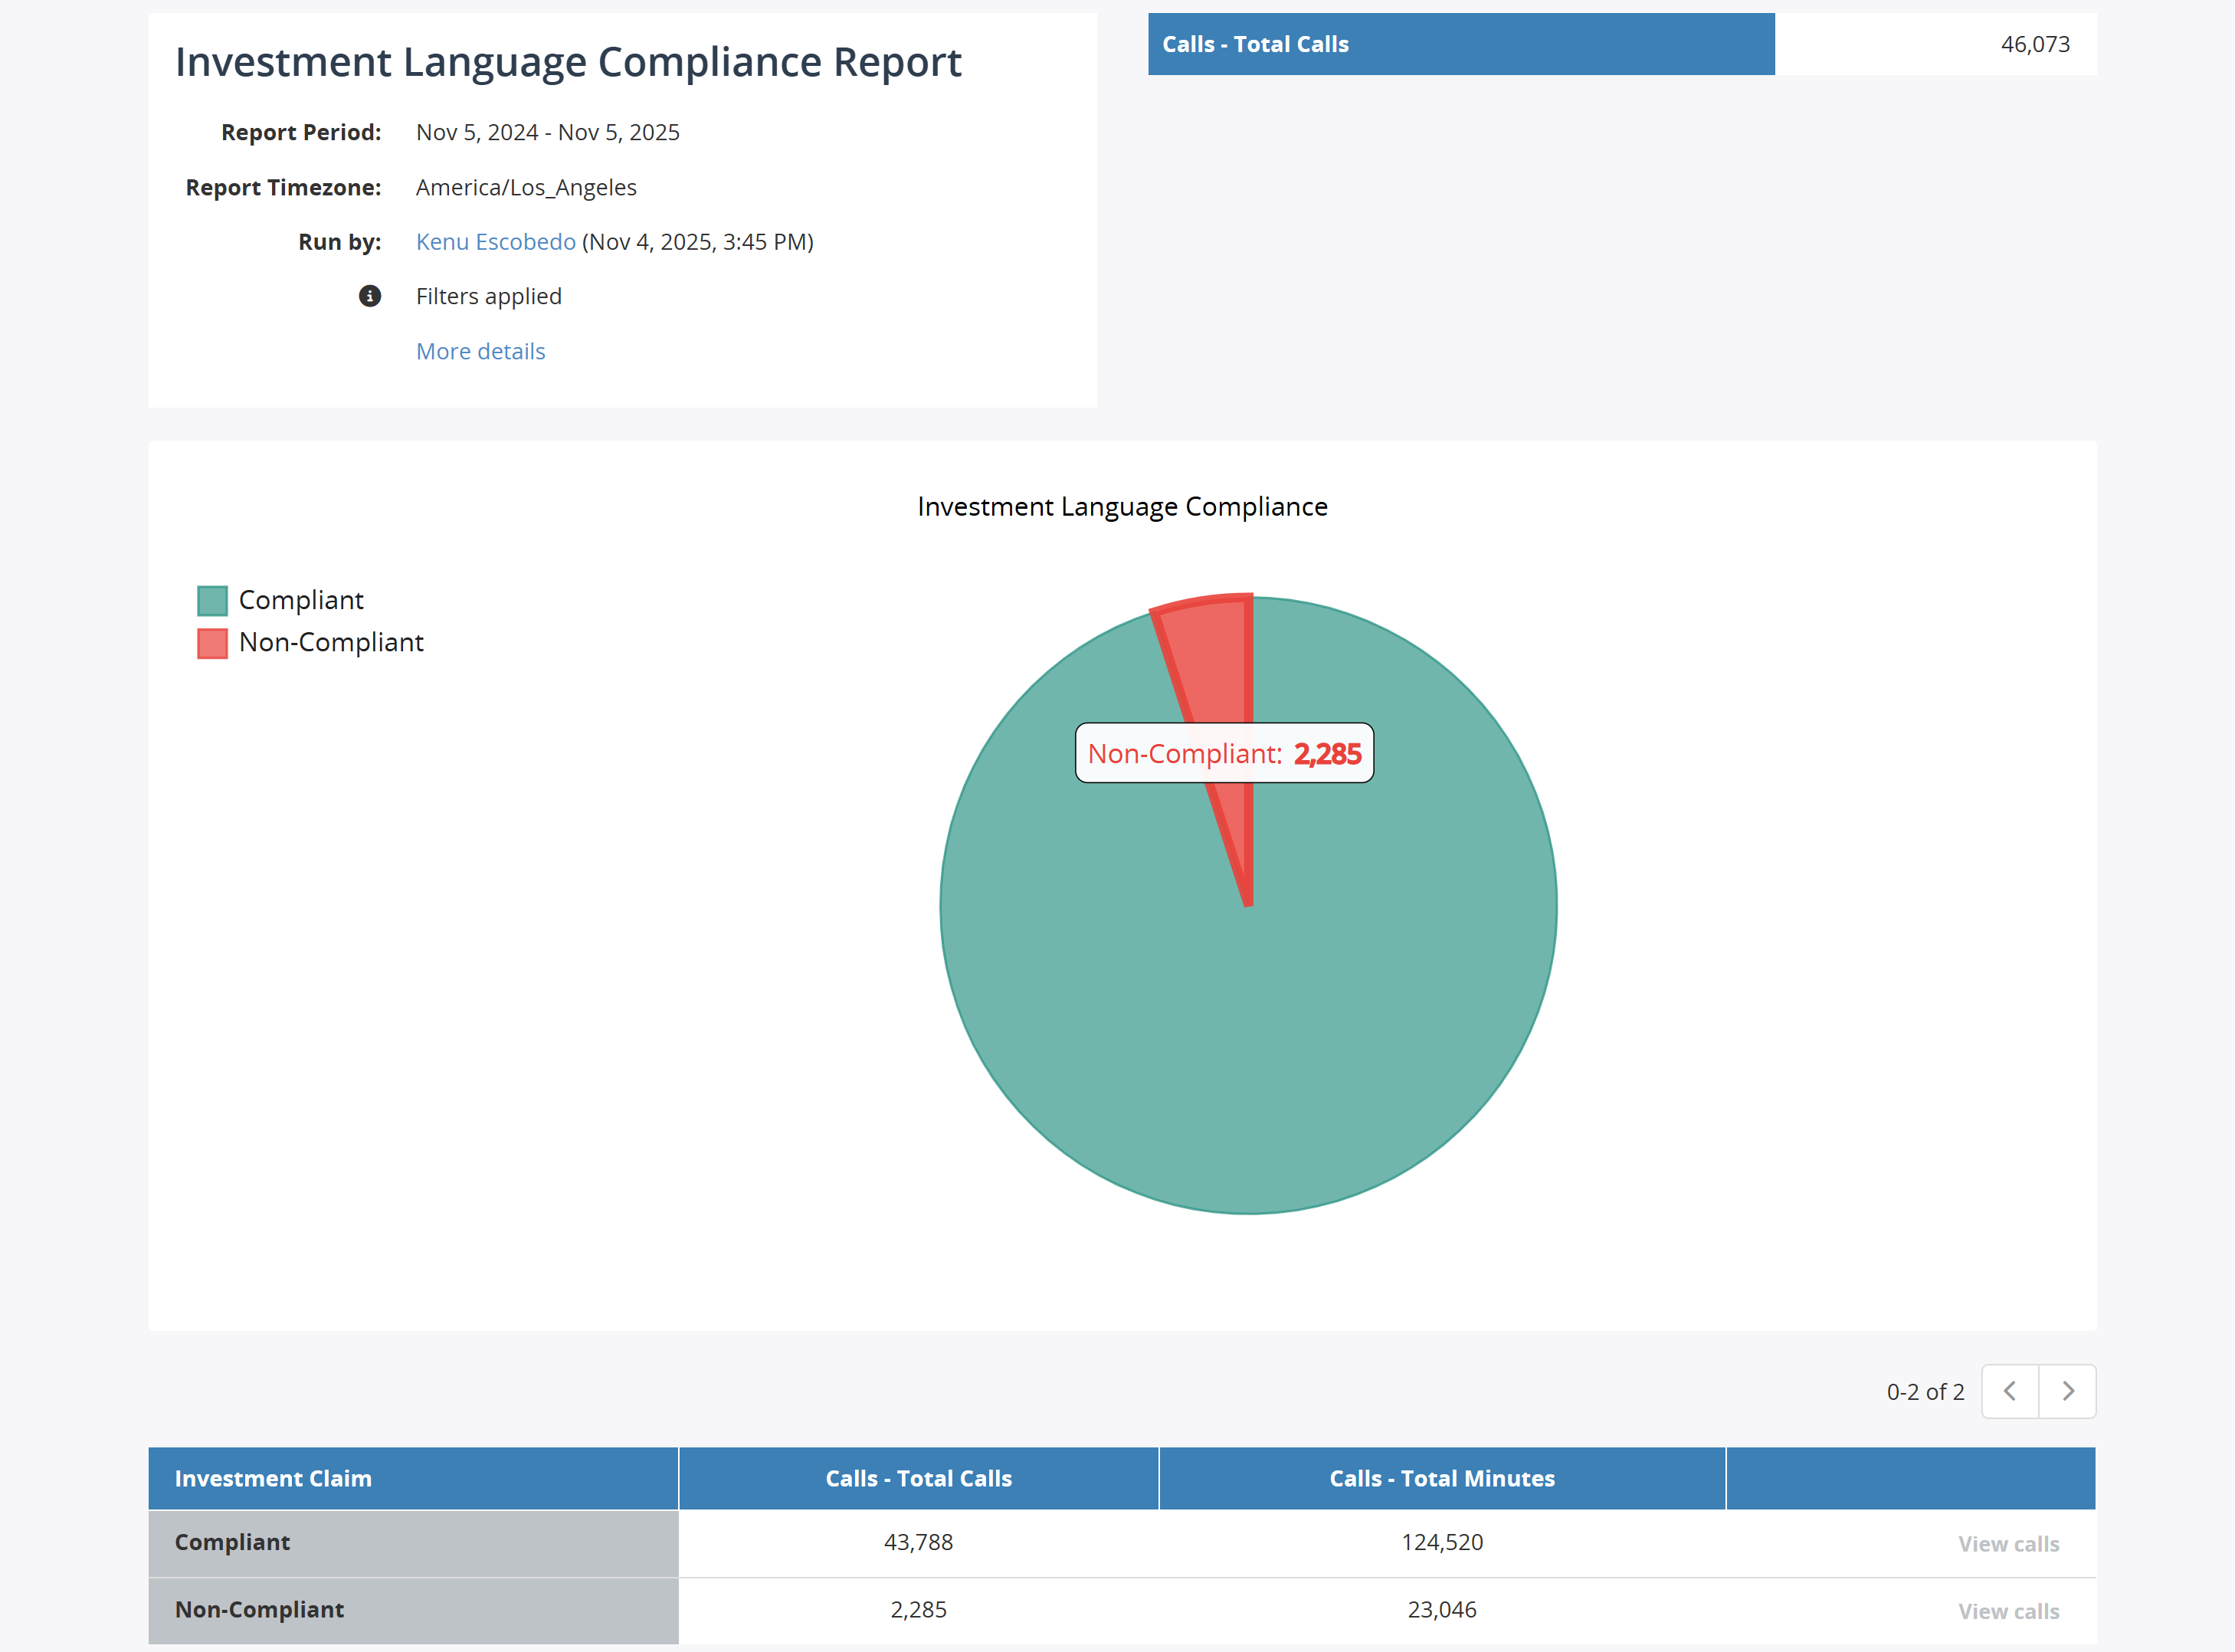Click the Investment Claim column header
Screen dimensions: 2235x1652
[x=274, y=1478]
